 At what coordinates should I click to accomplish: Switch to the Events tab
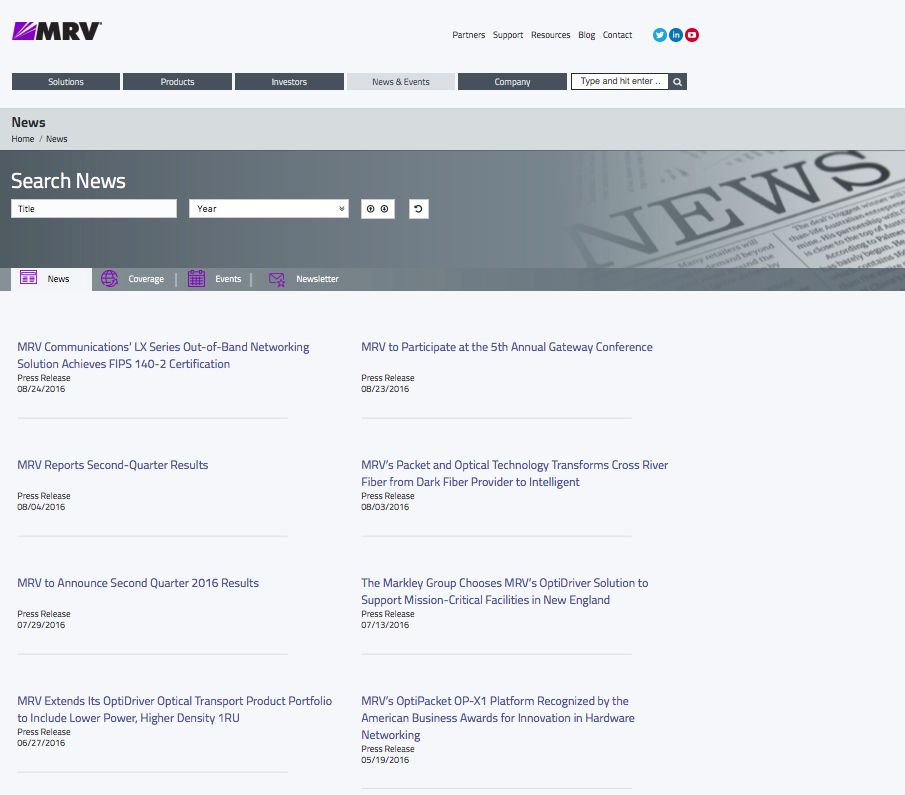click(x=215, y=279)
